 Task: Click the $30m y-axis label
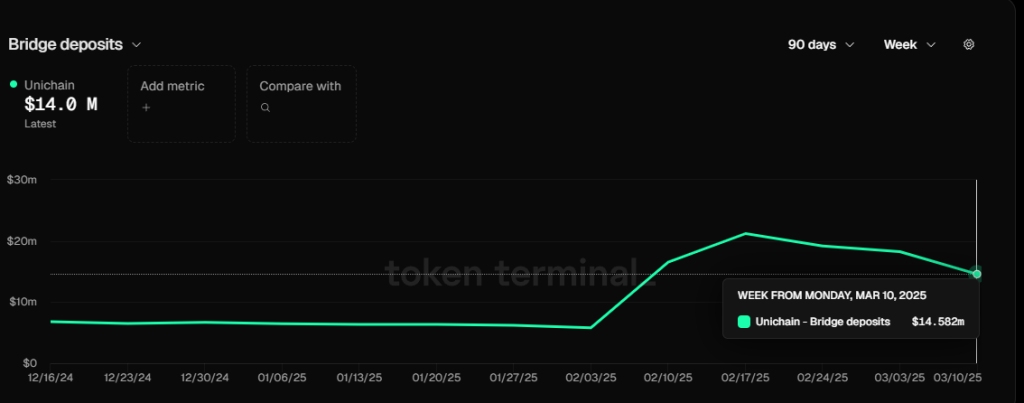click(x=21, y=180)
